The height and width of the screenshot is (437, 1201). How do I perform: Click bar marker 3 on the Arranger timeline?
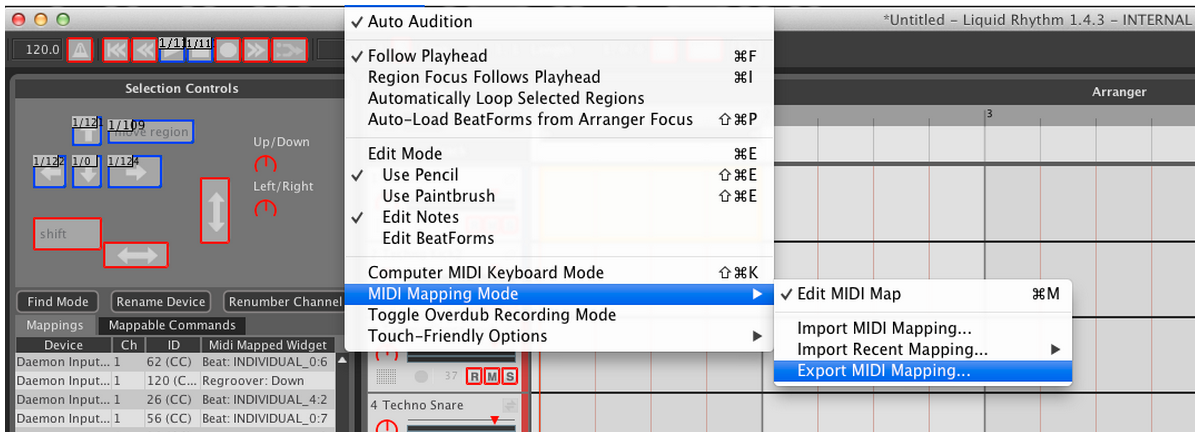[988, 114]
